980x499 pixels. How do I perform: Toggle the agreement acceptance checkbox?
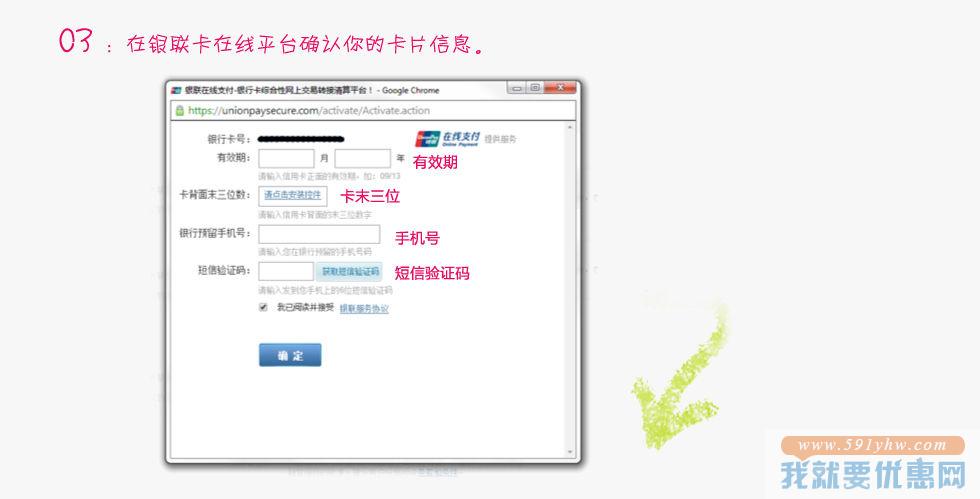point(263,307)
